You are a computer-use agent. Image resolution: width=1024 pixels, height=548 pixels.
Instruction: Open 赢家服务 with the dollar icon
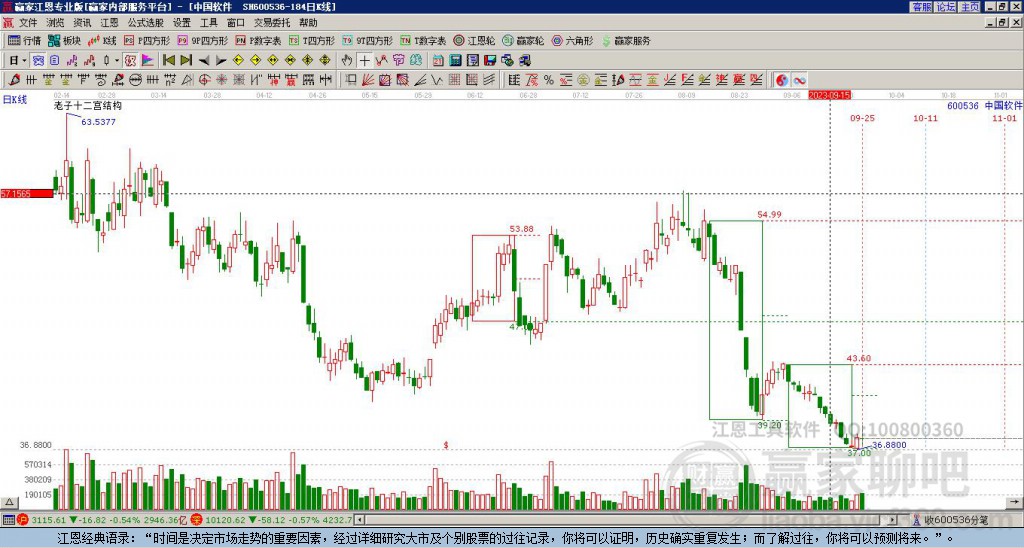[626, 40]
